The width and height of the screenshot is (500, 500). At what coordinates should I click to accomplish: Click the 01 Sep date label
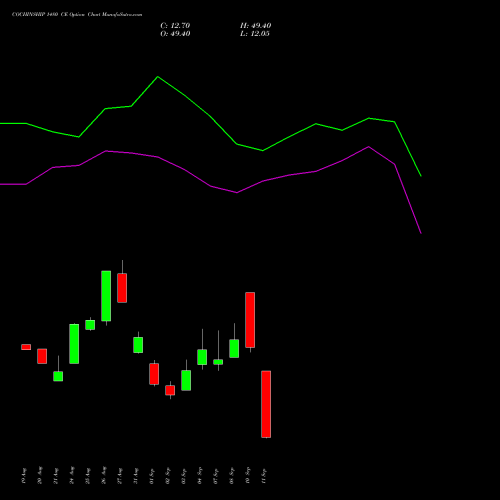pyautogui.click(x=152, y=476)
